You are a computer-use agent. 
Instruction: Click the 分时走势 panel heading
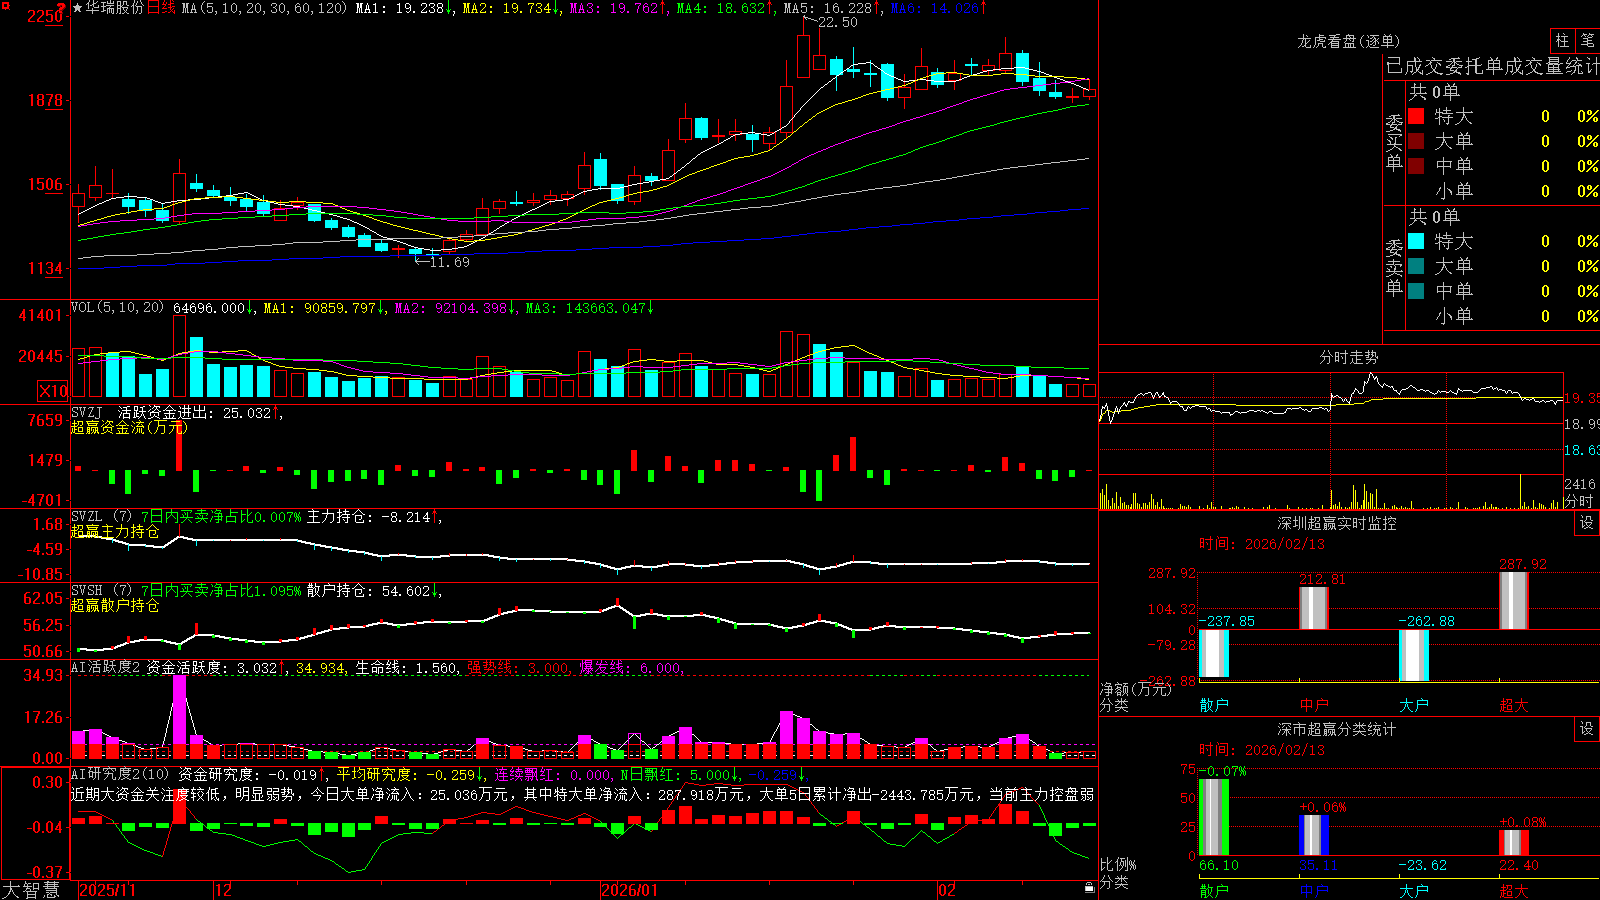[1348, 357]
